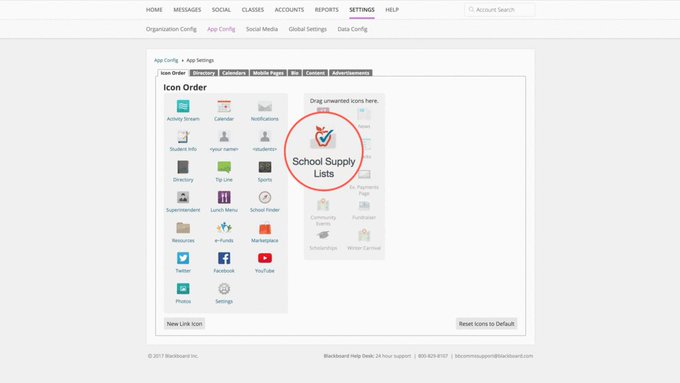680x383 pixels.
Task: Select the faded Scholarships graduation cap icon
Action: pos(323,235)
